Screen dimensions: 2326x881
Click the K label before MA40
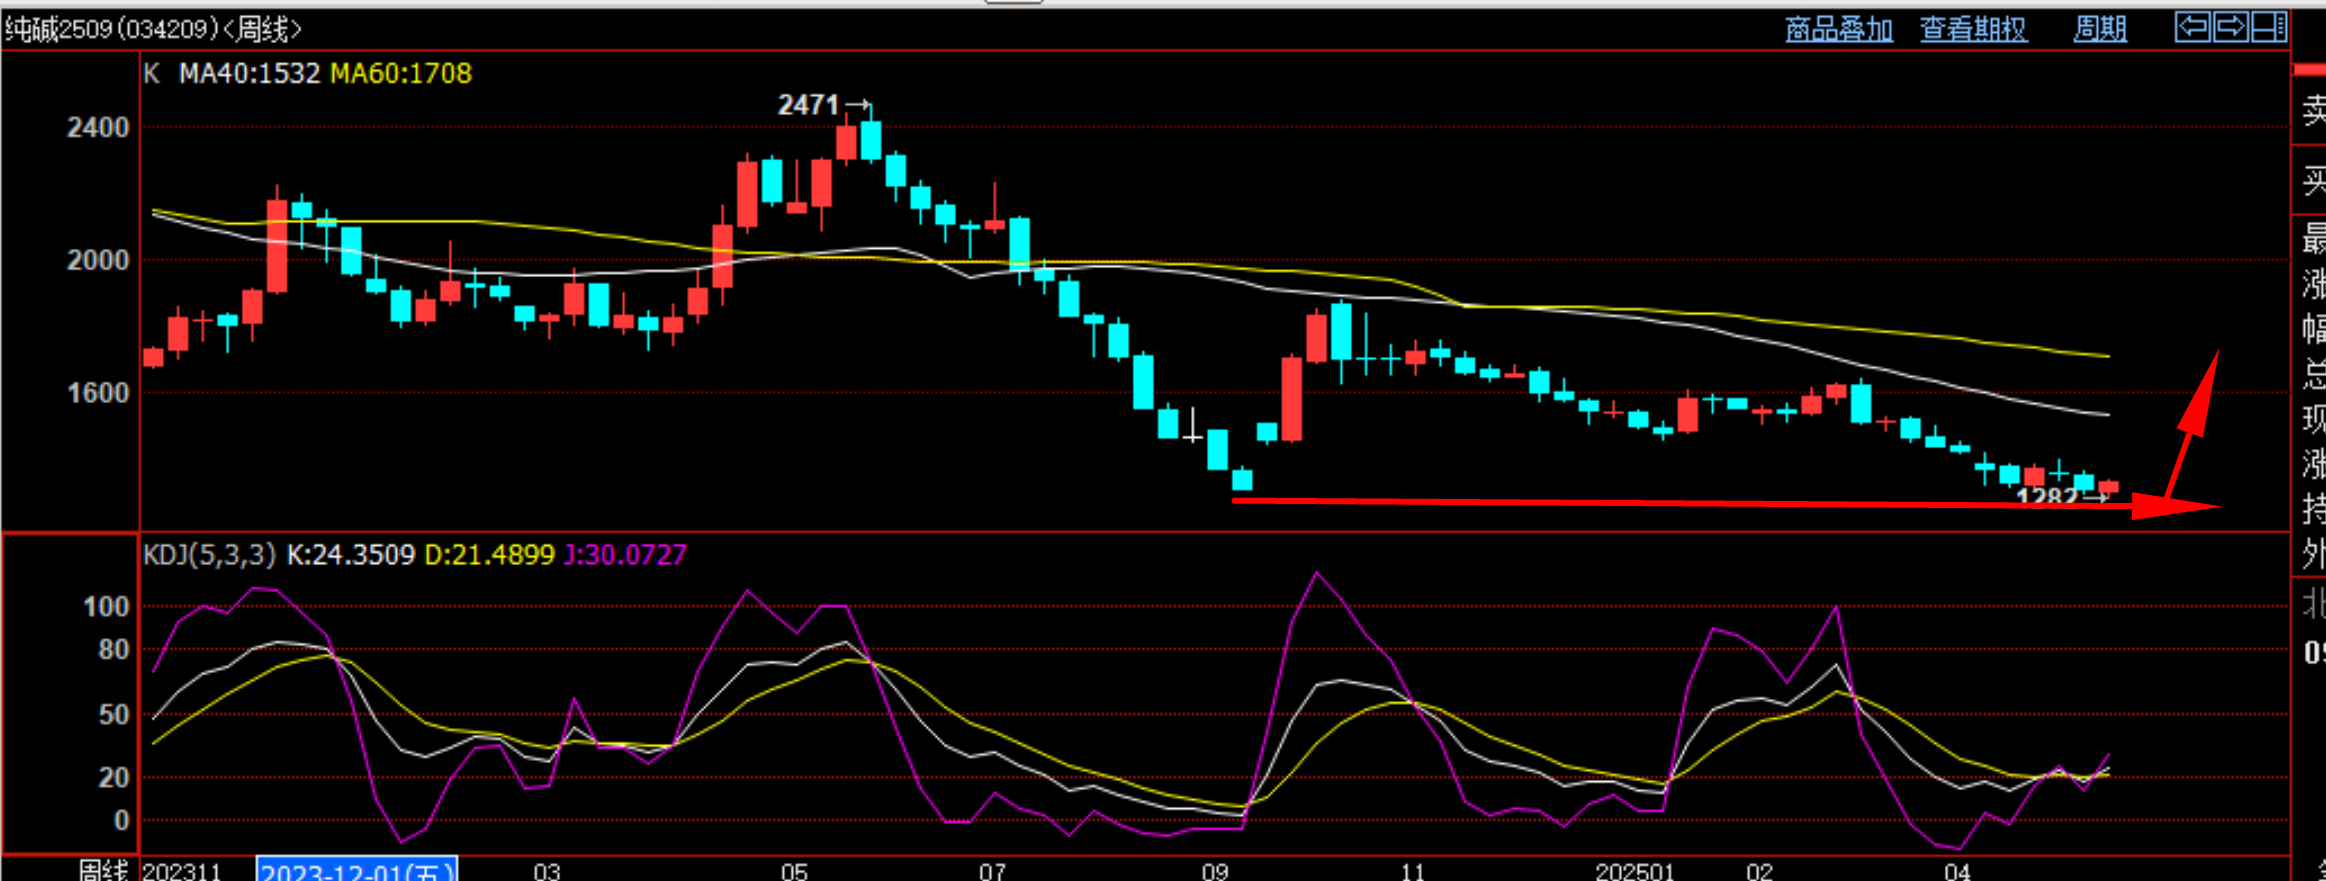[x=151, y=73]
